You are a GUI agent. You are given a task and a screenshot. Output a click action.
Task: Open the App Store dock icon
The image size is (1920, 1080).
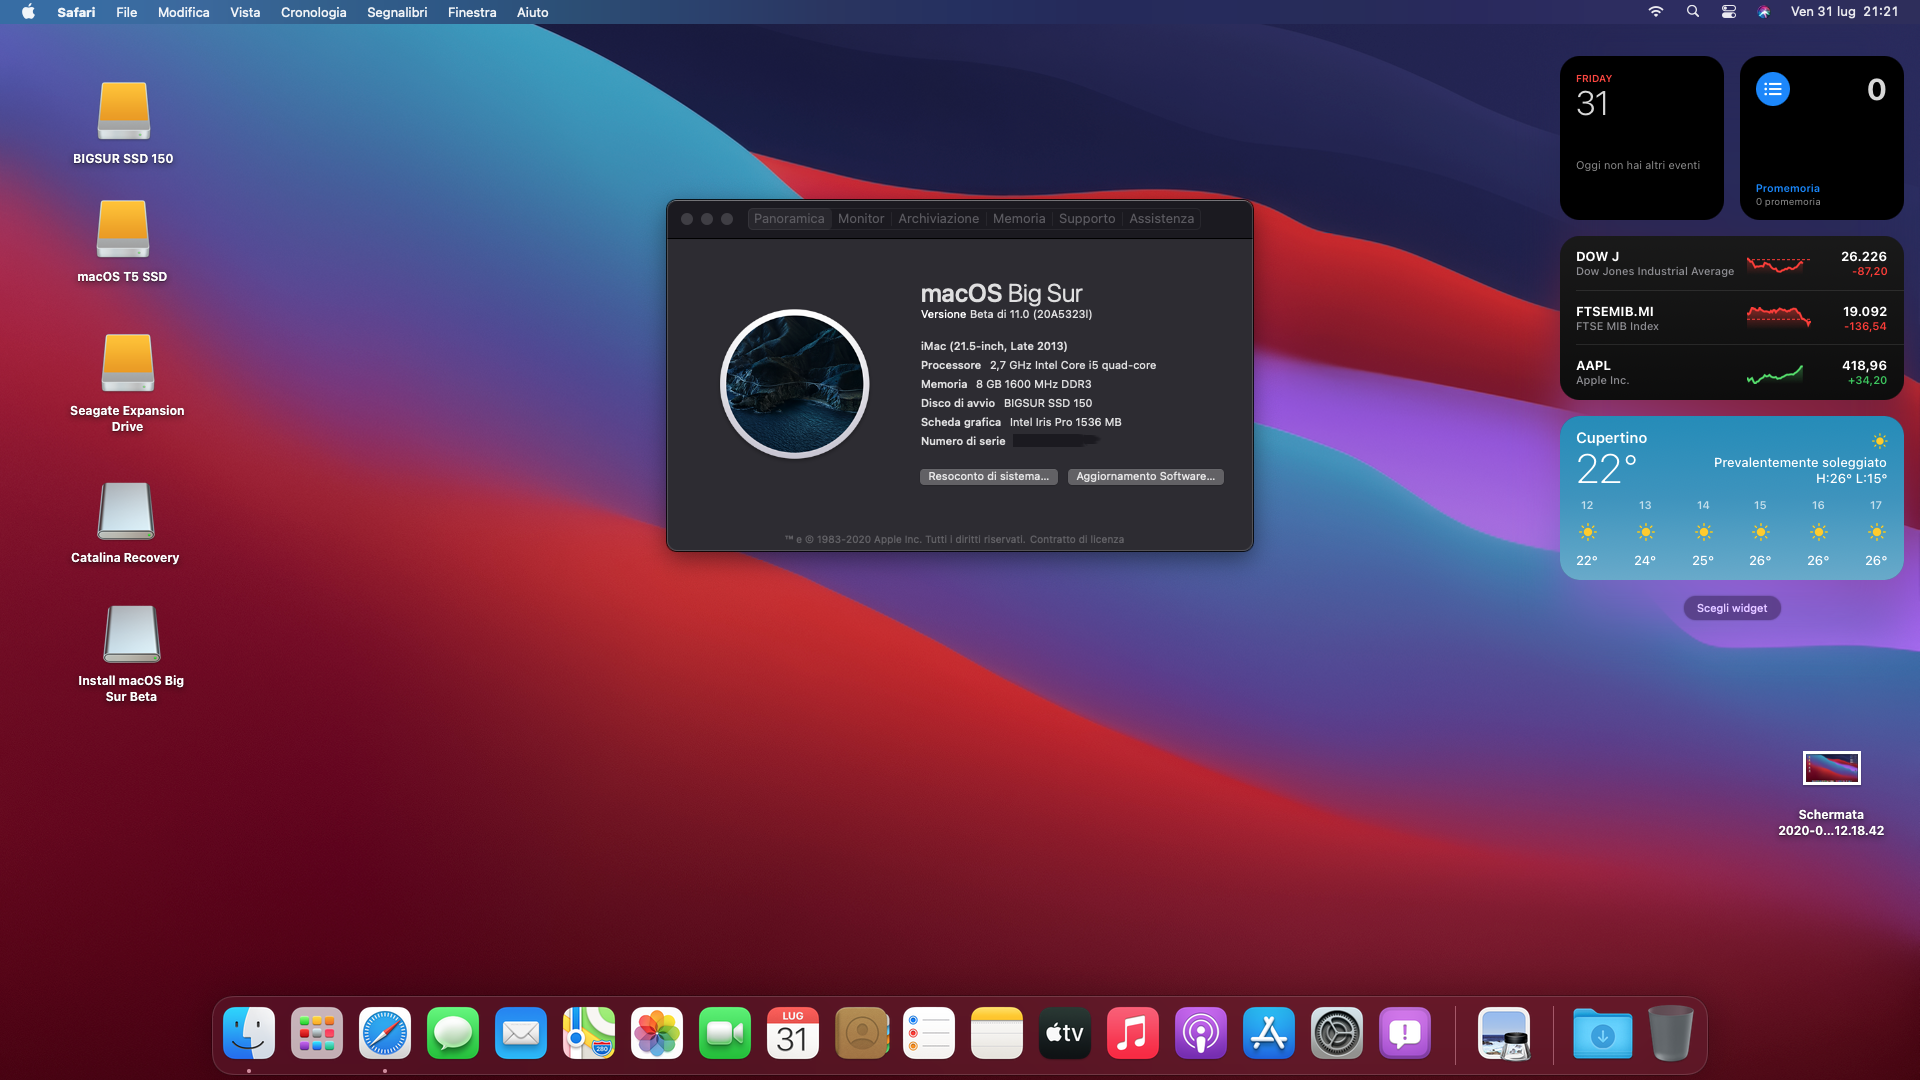pyautogui.click(x=1269, y=1033)
